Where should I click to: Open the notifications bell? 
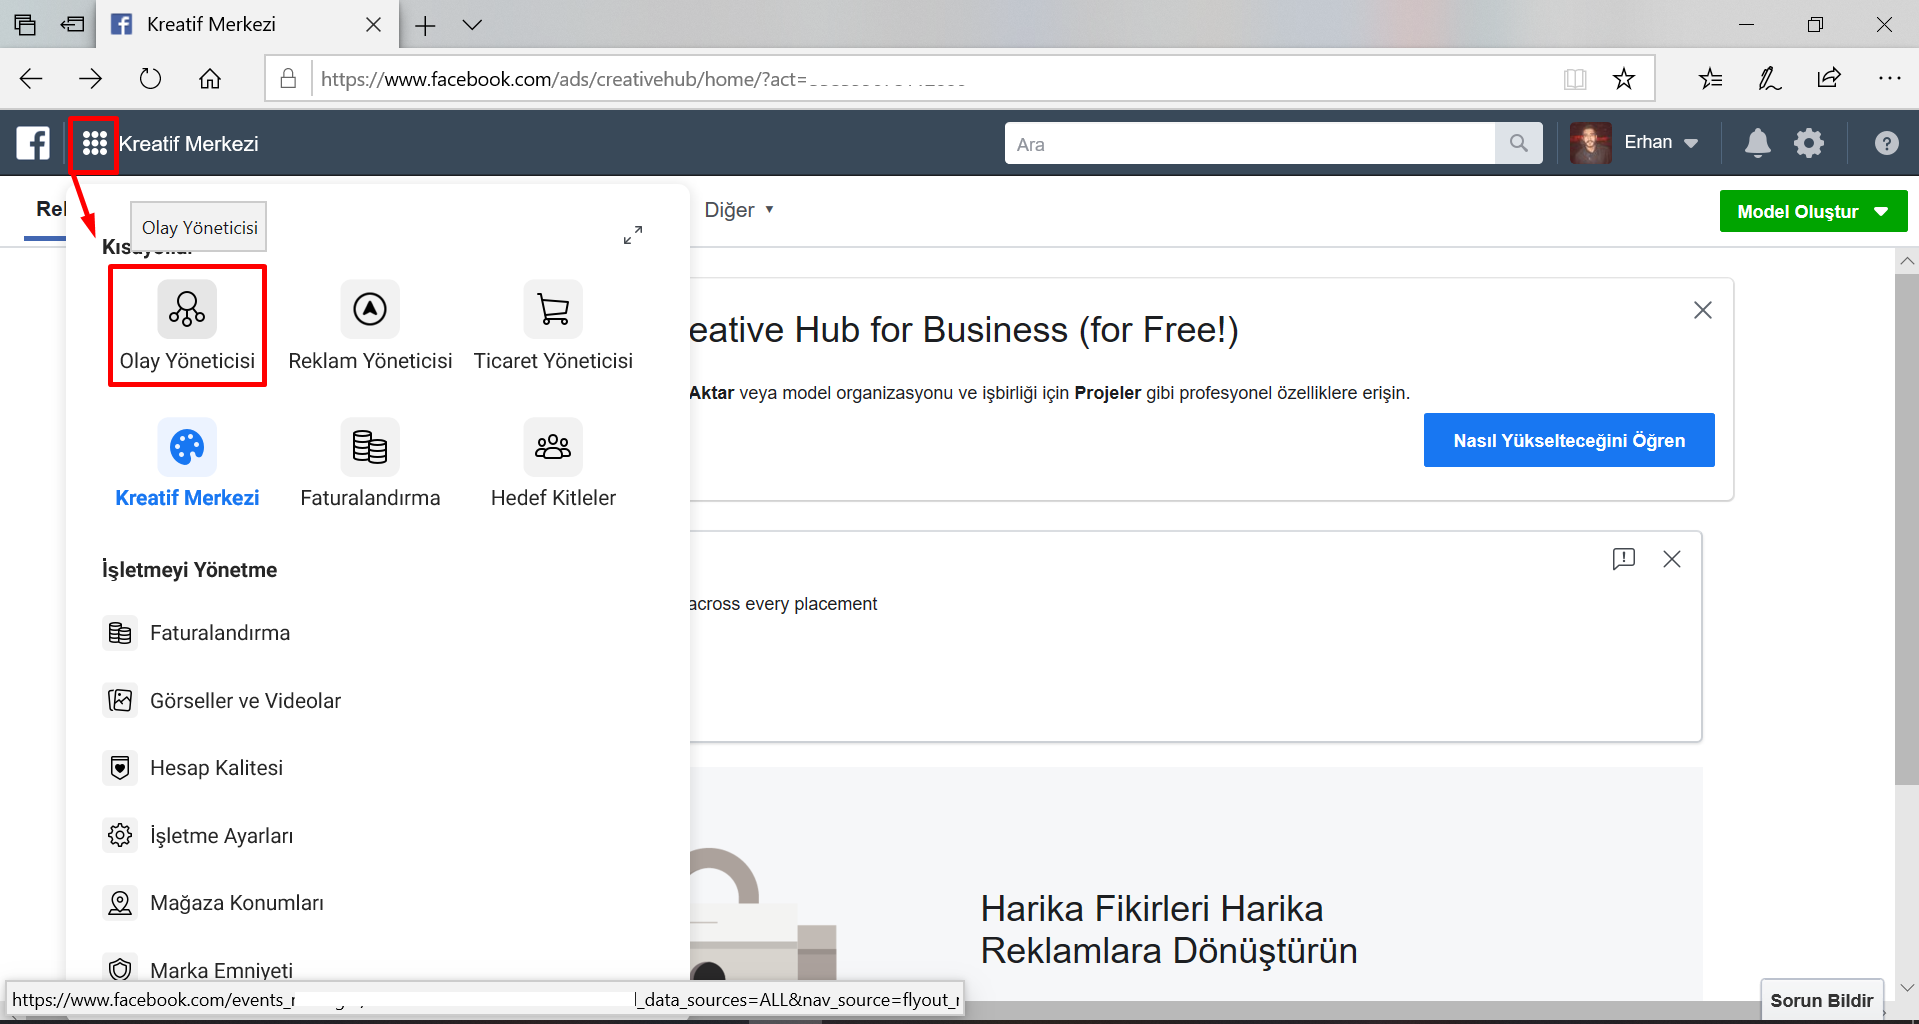1758,143
